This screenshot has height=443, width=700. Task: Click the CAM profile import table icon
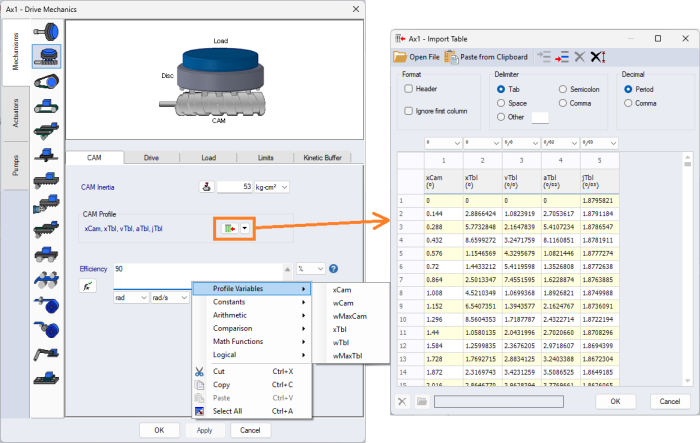(x=232, y=229)
